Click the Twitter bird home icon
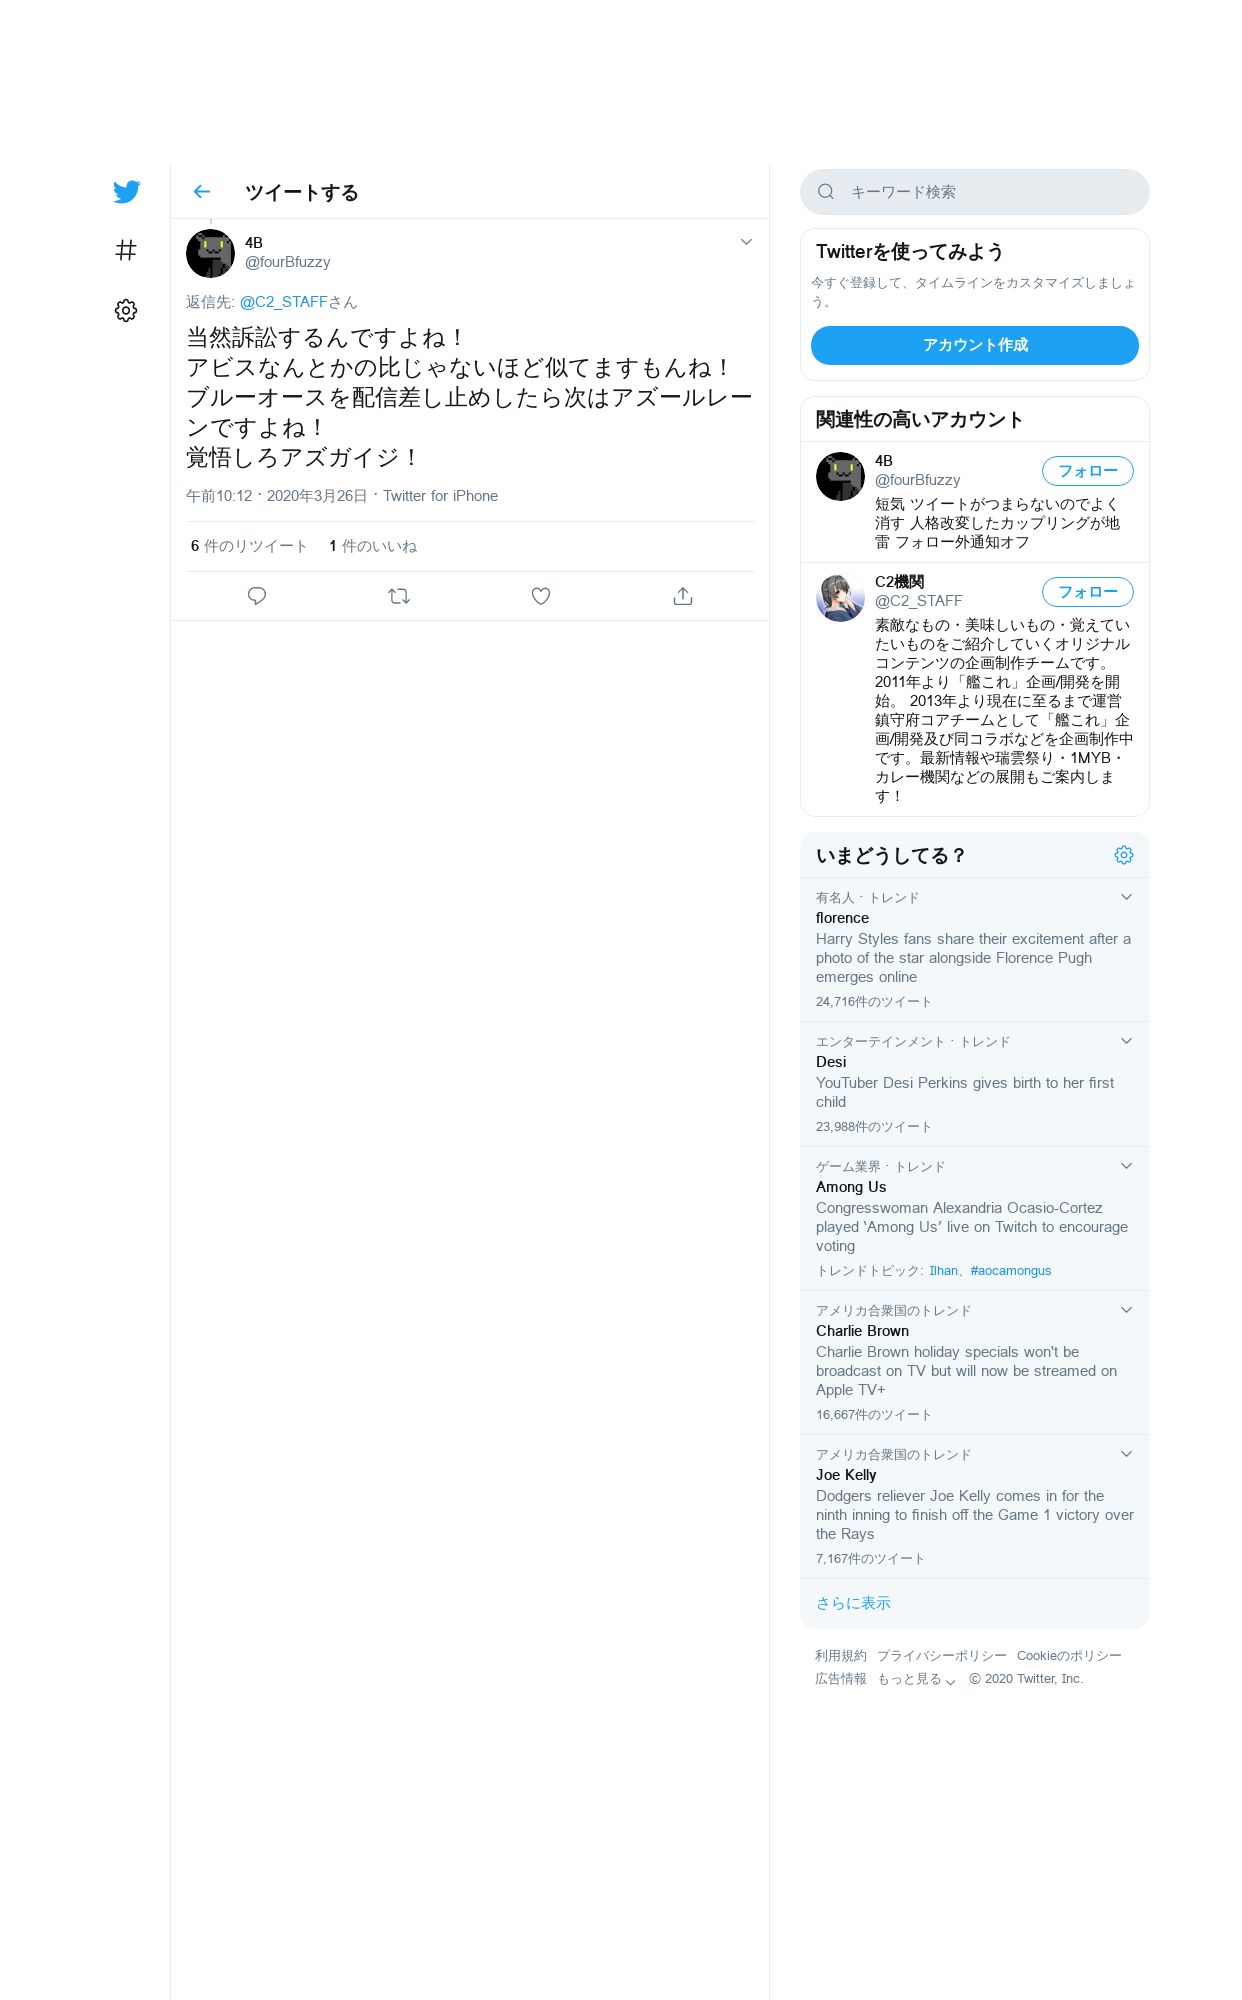Viewport: 1242px width, 2000px height. point(126,192)
